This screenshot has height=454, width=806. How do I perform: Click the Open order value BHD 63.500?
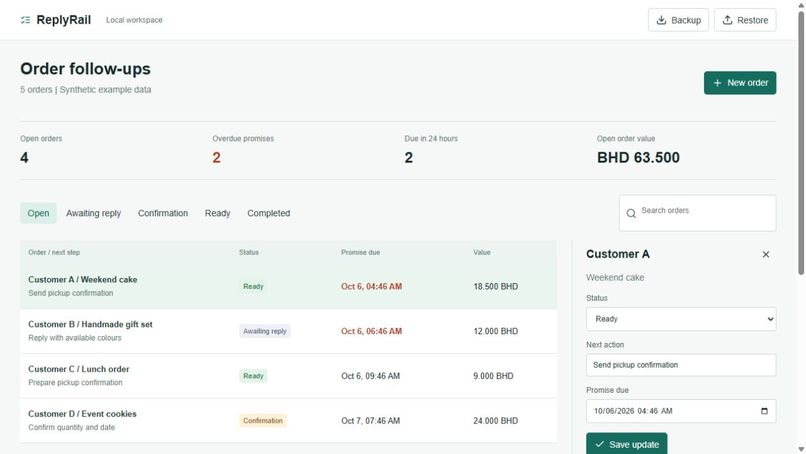638,158
